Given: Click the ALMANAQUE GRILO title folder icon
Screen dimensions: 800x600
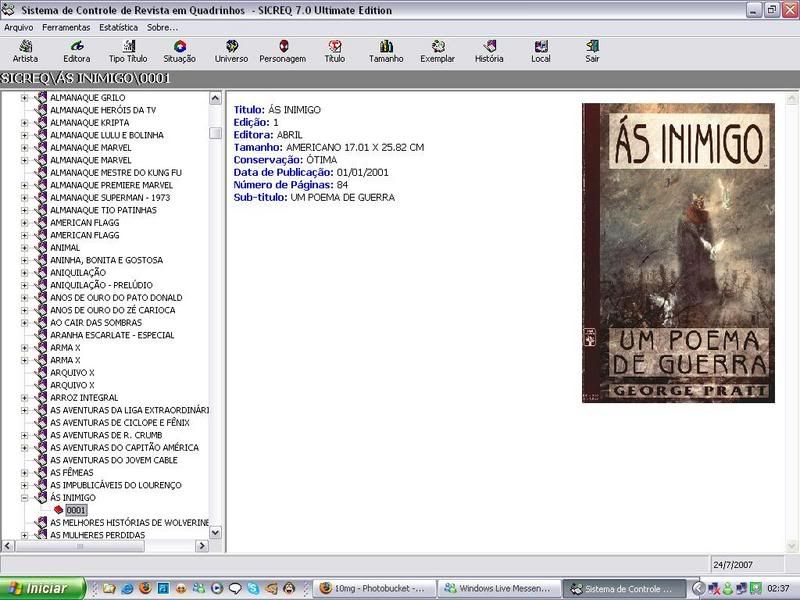Looking at the screenshot, I should tap(40, 97).
